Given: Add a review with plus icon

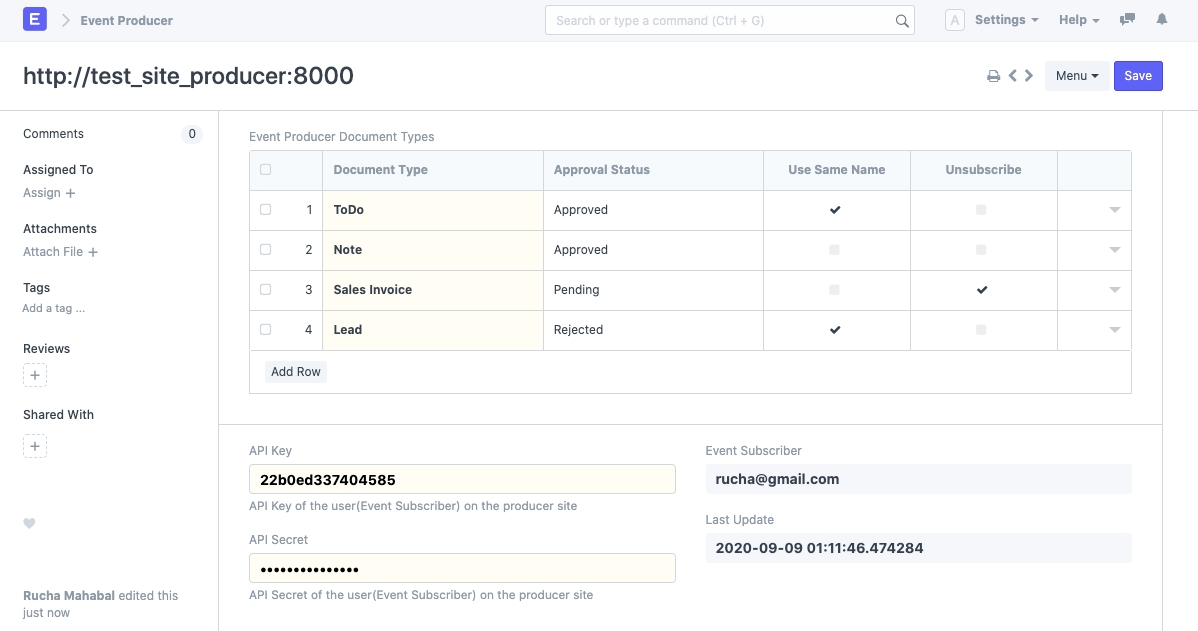Looking at the screenshot, I should click(35, 376).
